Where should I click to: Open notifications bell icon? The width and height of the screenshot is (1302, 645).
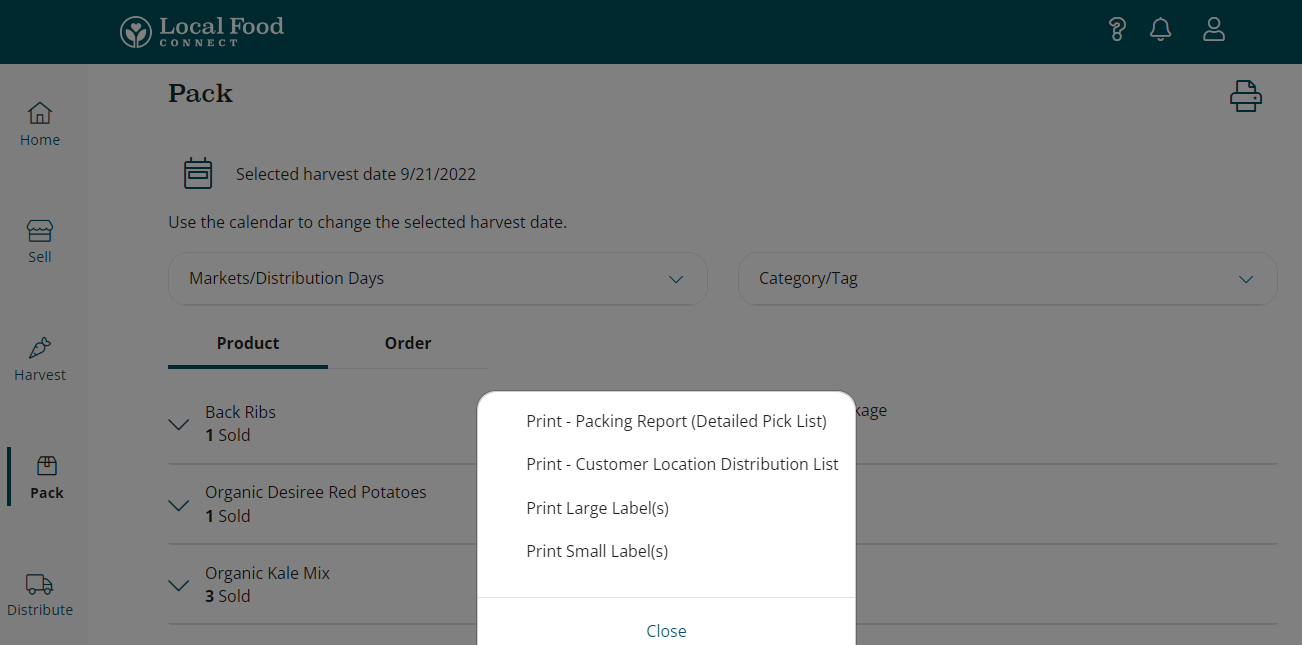point(1160,30)
